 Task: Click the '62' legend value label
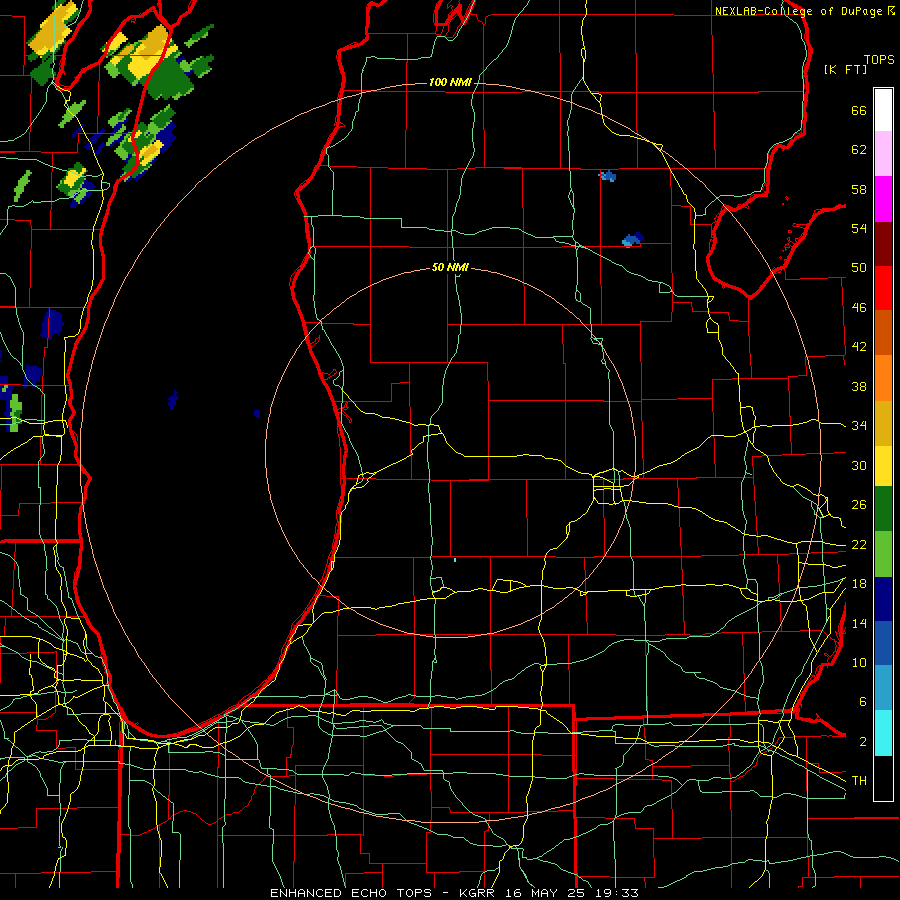859,150
